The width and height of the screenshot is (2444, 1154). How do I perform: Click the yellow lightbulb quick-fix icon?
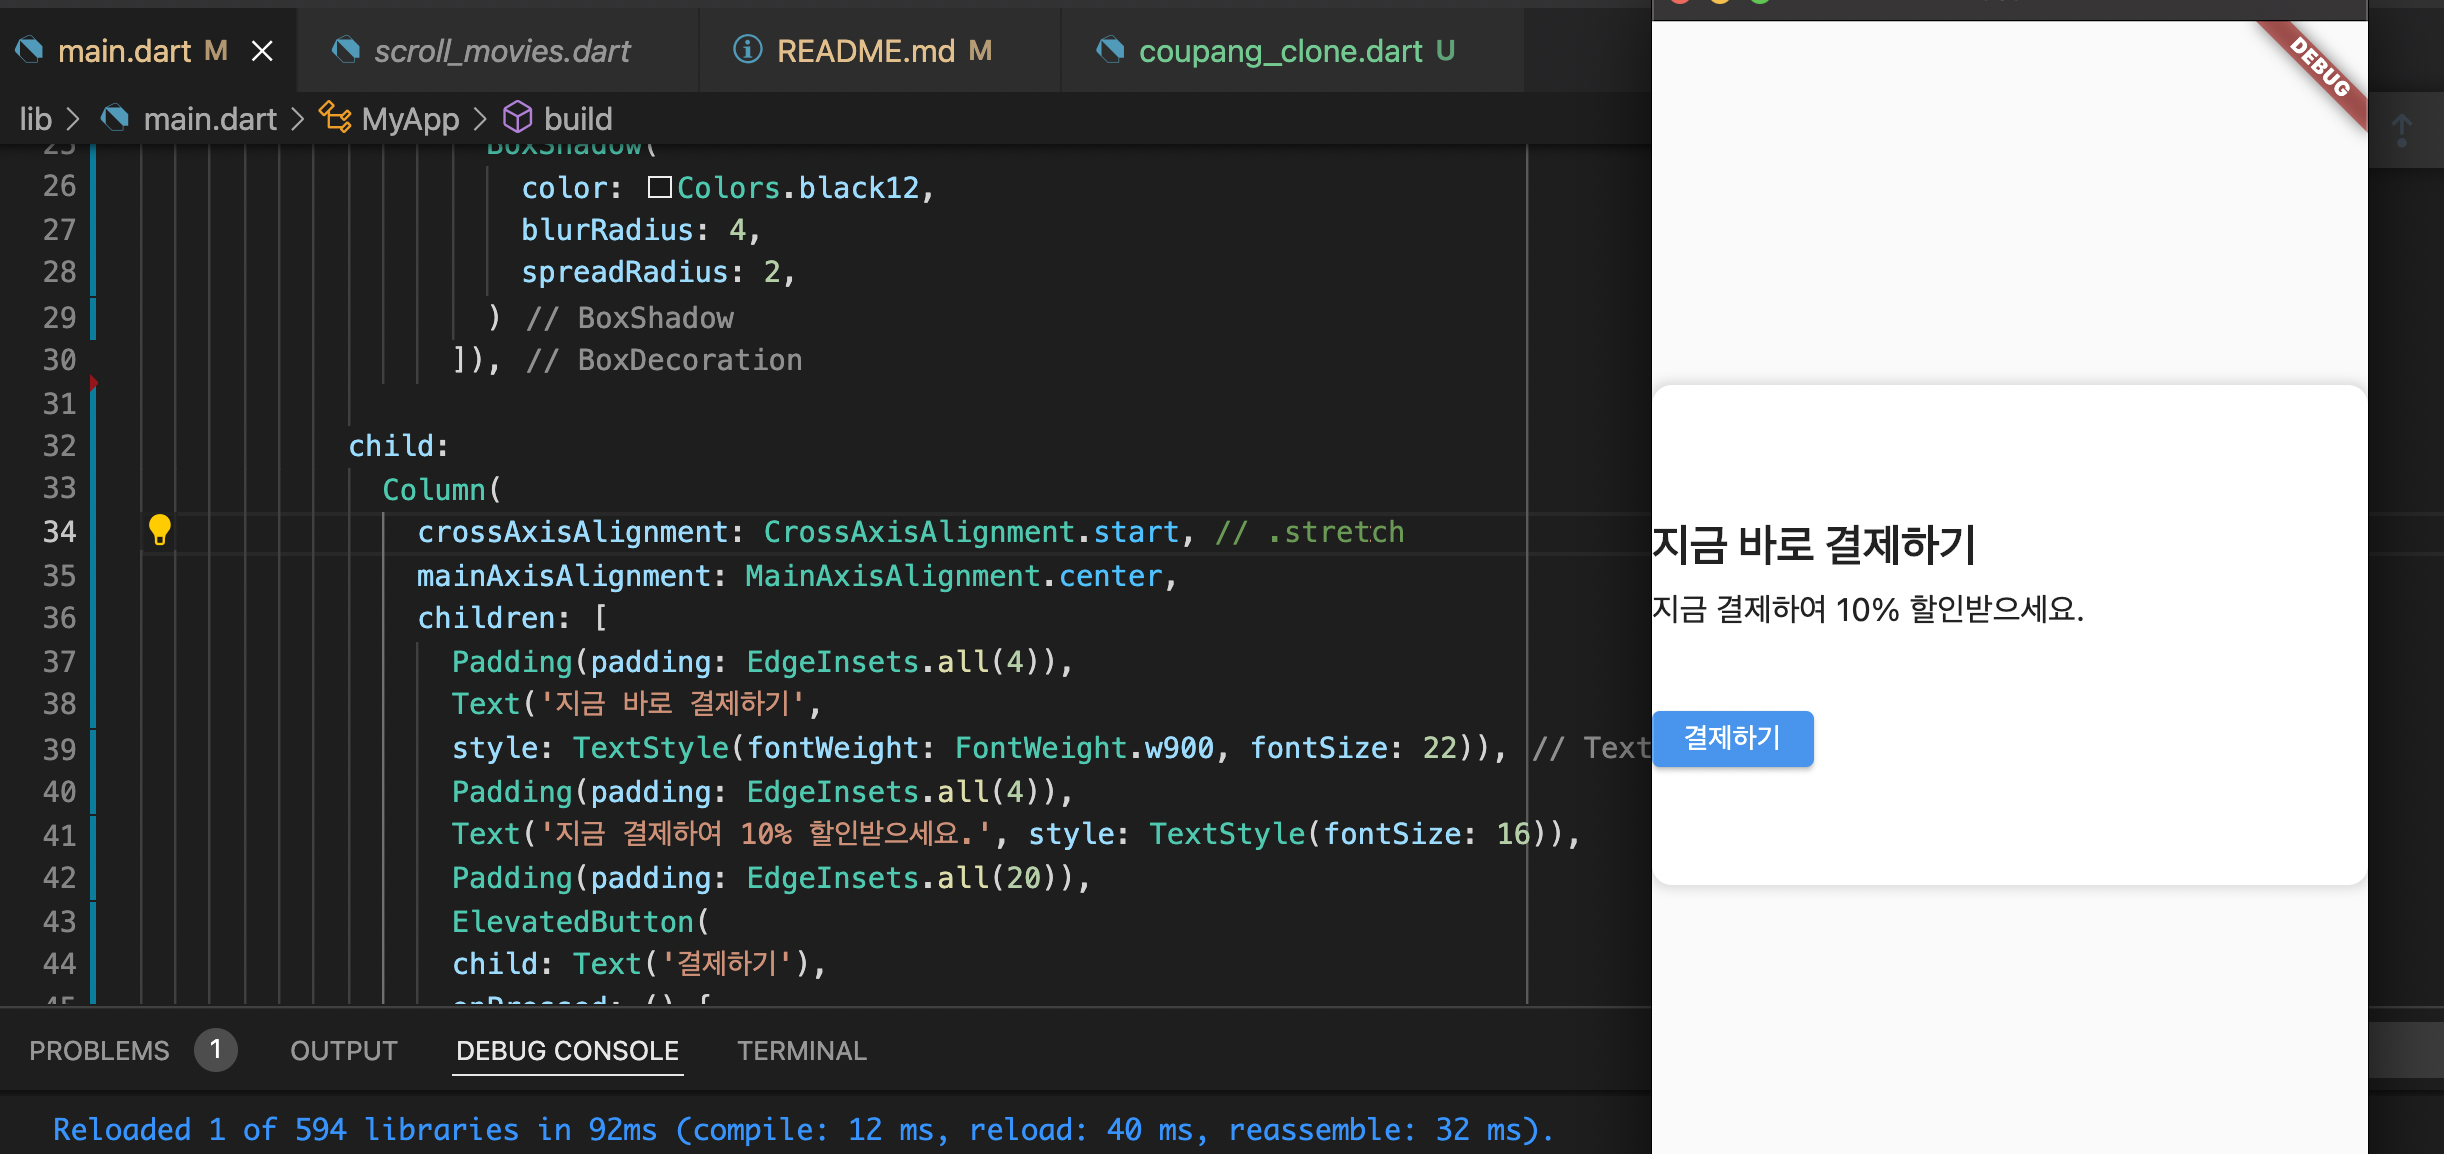[159, 529]
